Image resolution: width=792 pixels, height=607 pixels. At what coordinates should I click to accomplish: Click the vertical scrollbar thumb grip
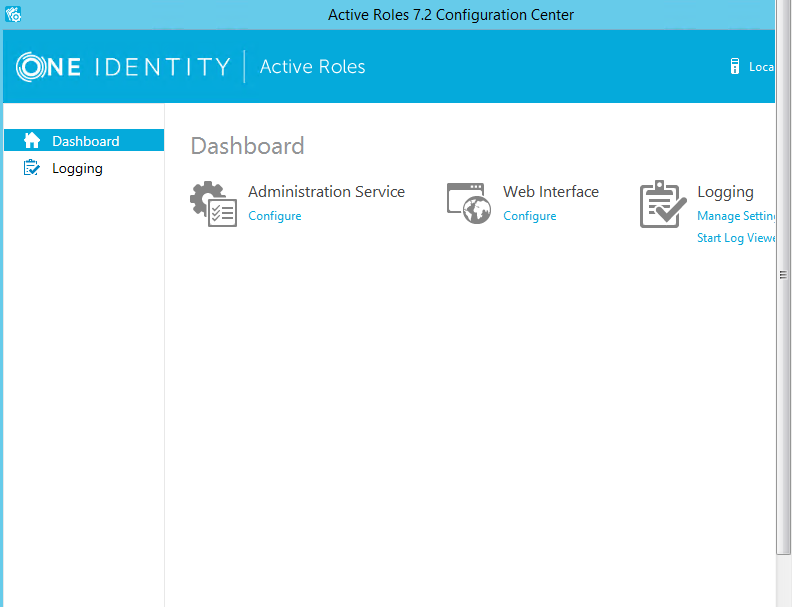point(783,275)
